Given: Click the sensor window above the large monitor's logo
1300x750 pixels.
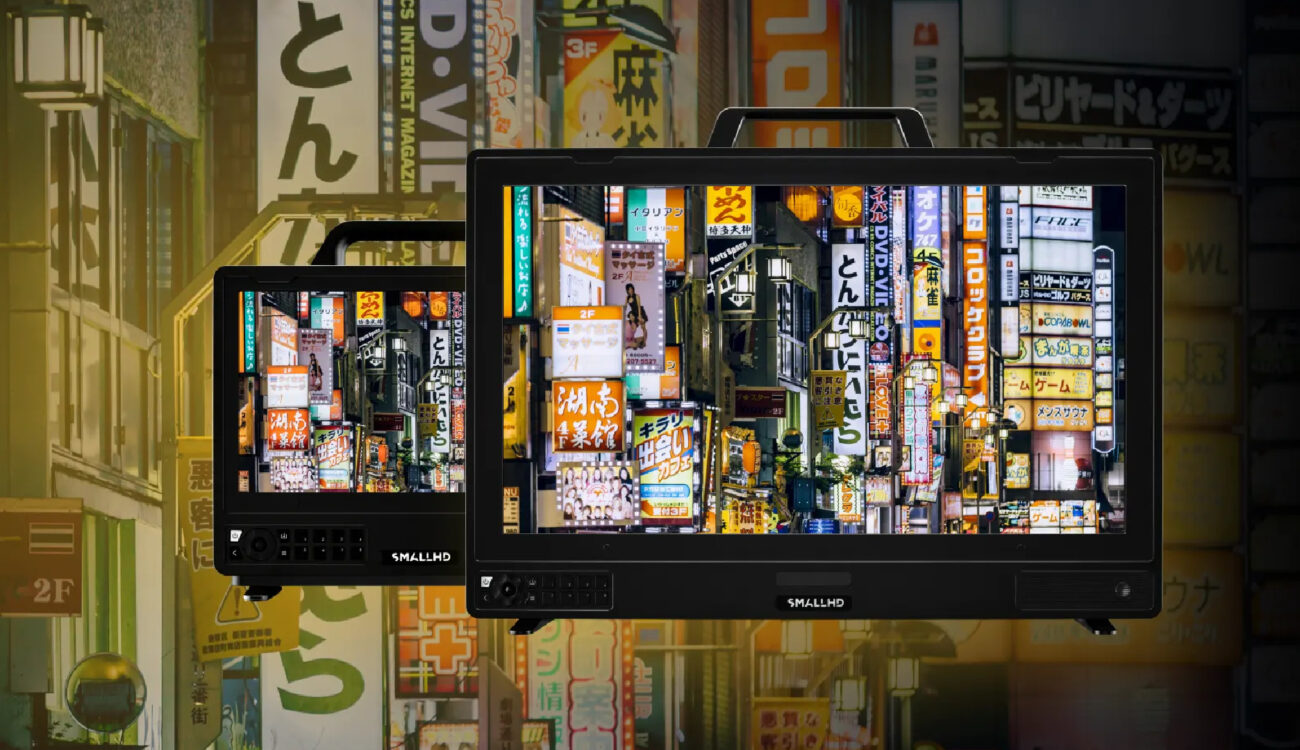Looking at the screenshot, I should (813, 580).
